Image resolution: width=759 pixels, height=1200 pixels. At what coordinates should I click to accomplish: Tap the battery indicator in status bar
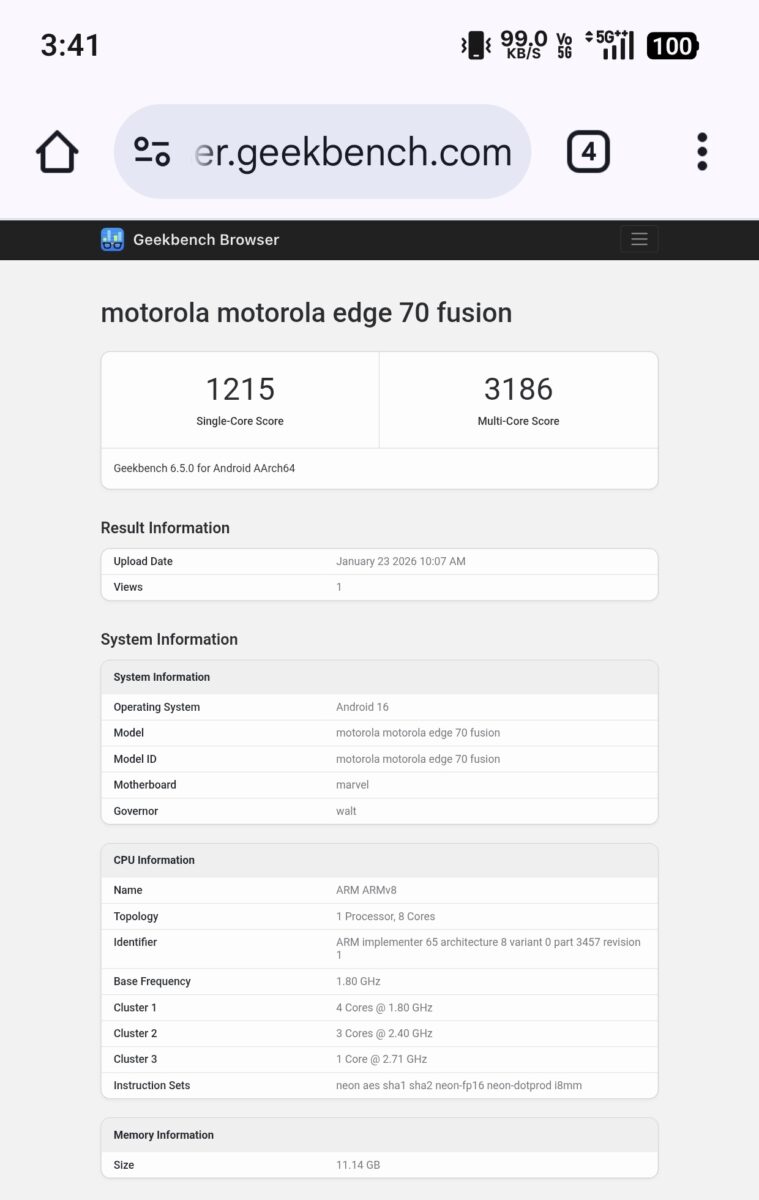click(x=672, y=46)
